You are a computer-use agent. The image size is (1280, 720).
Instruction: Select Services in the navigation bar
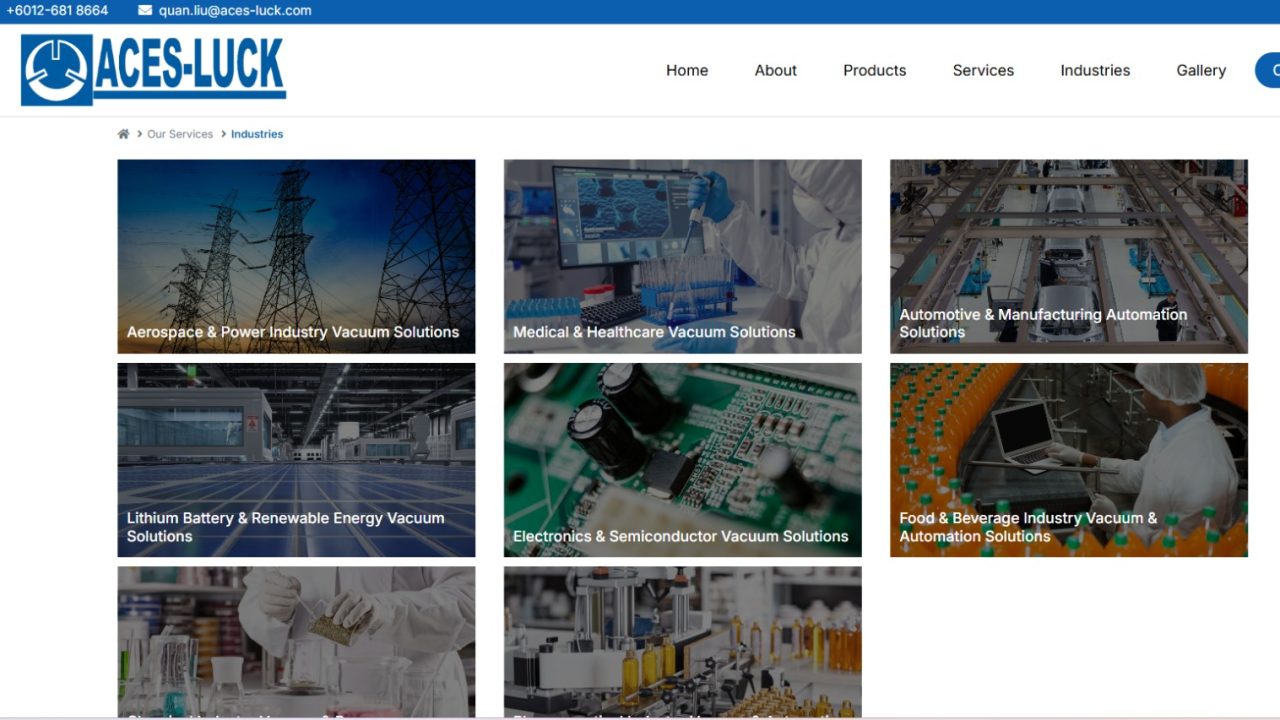983,70
